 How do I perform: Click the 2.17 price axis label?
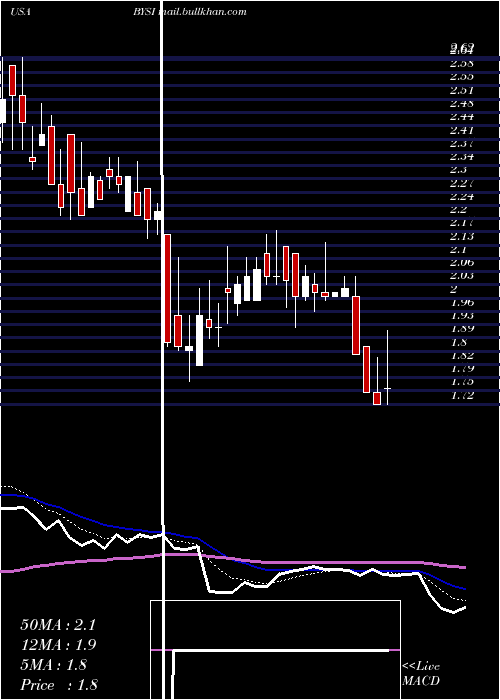click(462, 223)
